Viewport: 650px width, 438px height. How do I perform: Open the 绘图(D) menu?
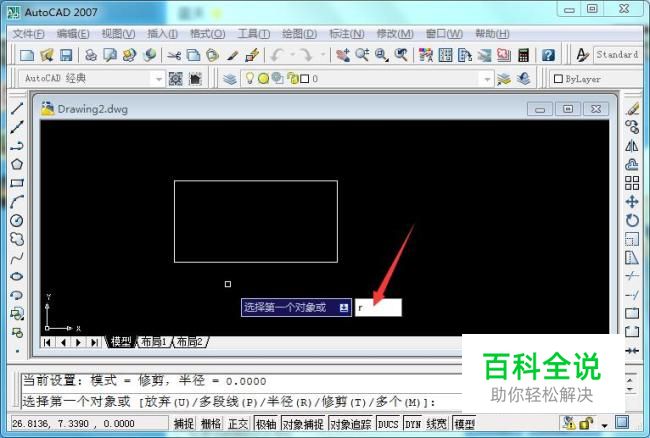(299, 34)
